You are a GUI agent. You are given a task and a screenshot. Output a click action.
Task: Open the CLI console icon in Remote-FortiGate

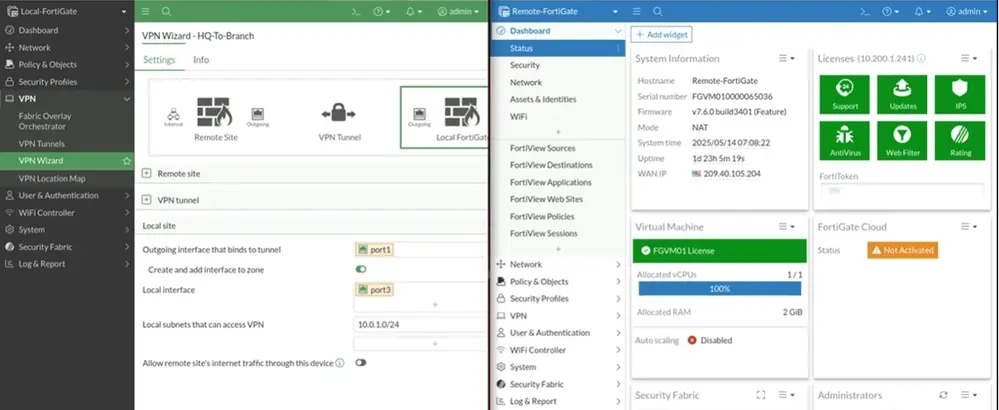865,11
